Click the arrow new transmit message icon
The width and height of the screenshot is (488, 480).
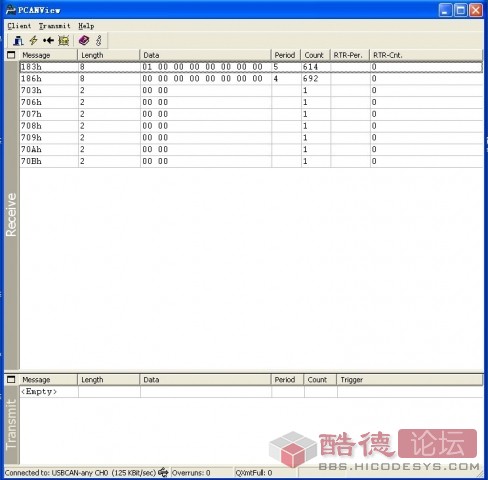tap(48, 41)
